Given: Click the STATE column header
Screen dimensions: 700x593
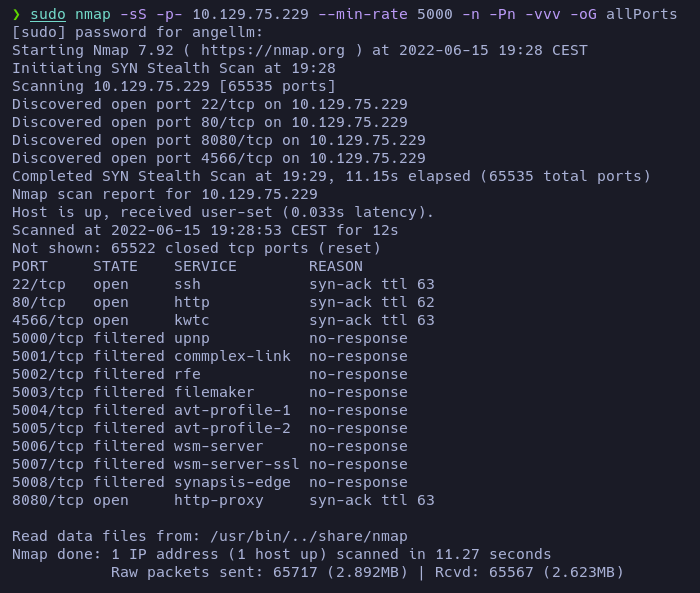Looking at the screenshot, I should [x=115, y=266].
